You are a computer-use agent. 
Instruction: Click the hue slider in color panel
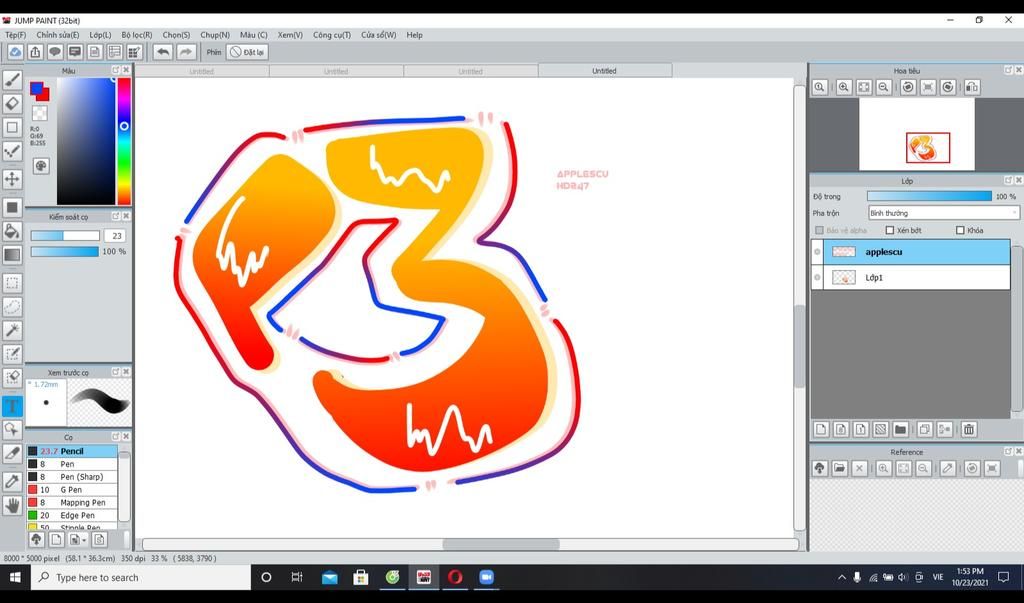click(124, 141)
